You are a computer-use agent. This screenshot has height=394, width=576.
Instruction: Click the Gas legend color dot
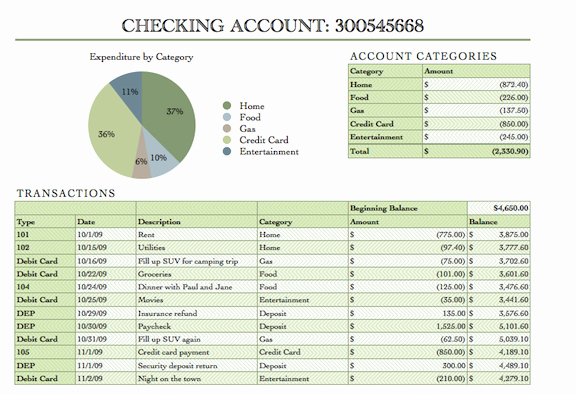227,129
